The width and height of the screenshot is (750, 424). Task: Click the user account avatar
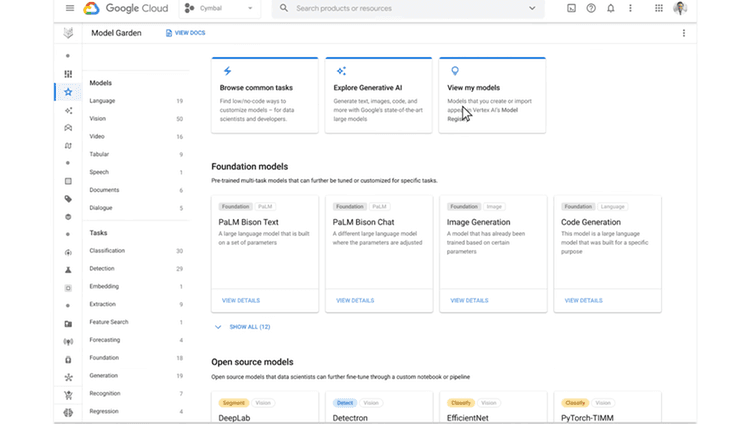tap(680, 8)
